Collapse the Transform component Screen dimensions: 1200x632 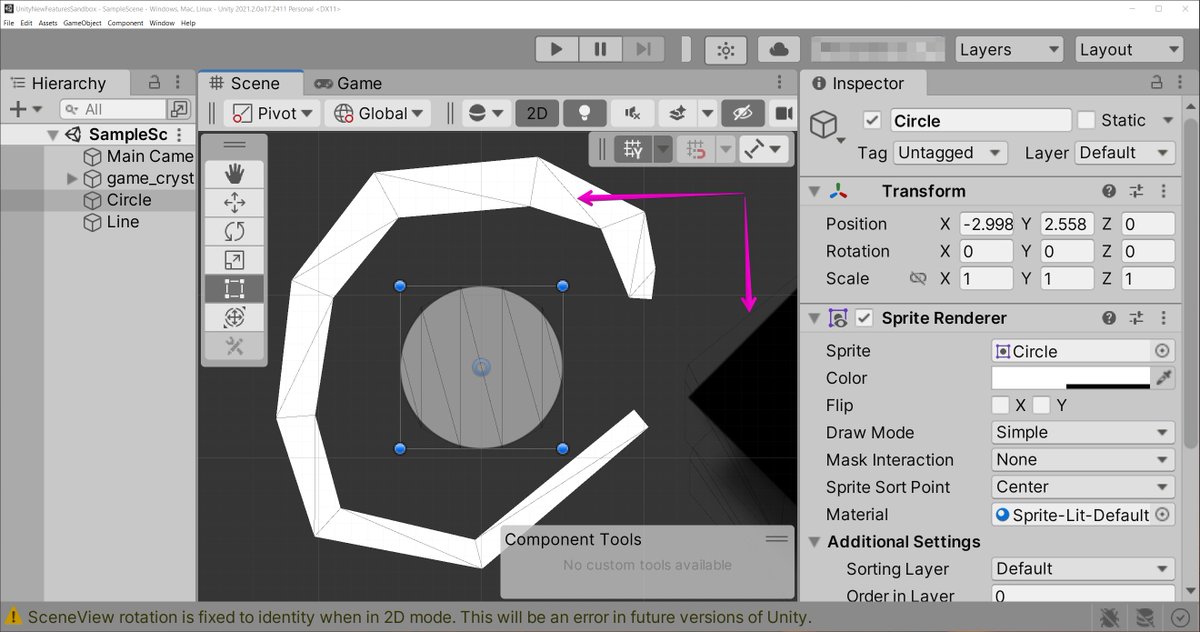[814, 190]
